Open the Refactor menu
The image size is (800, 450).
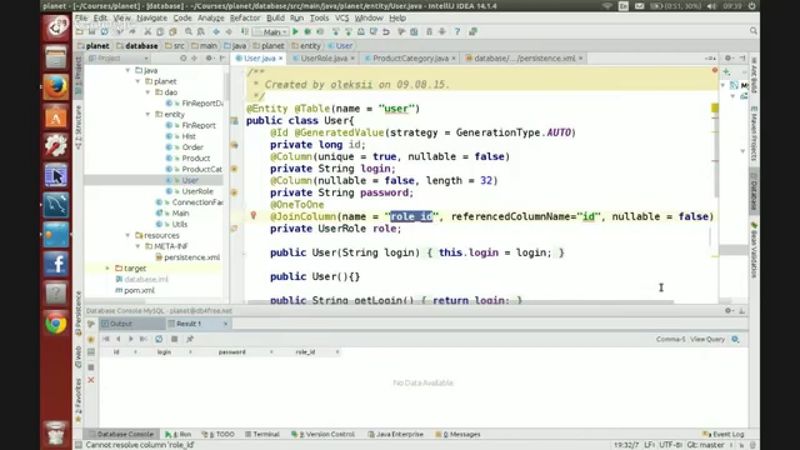[245, 18]
